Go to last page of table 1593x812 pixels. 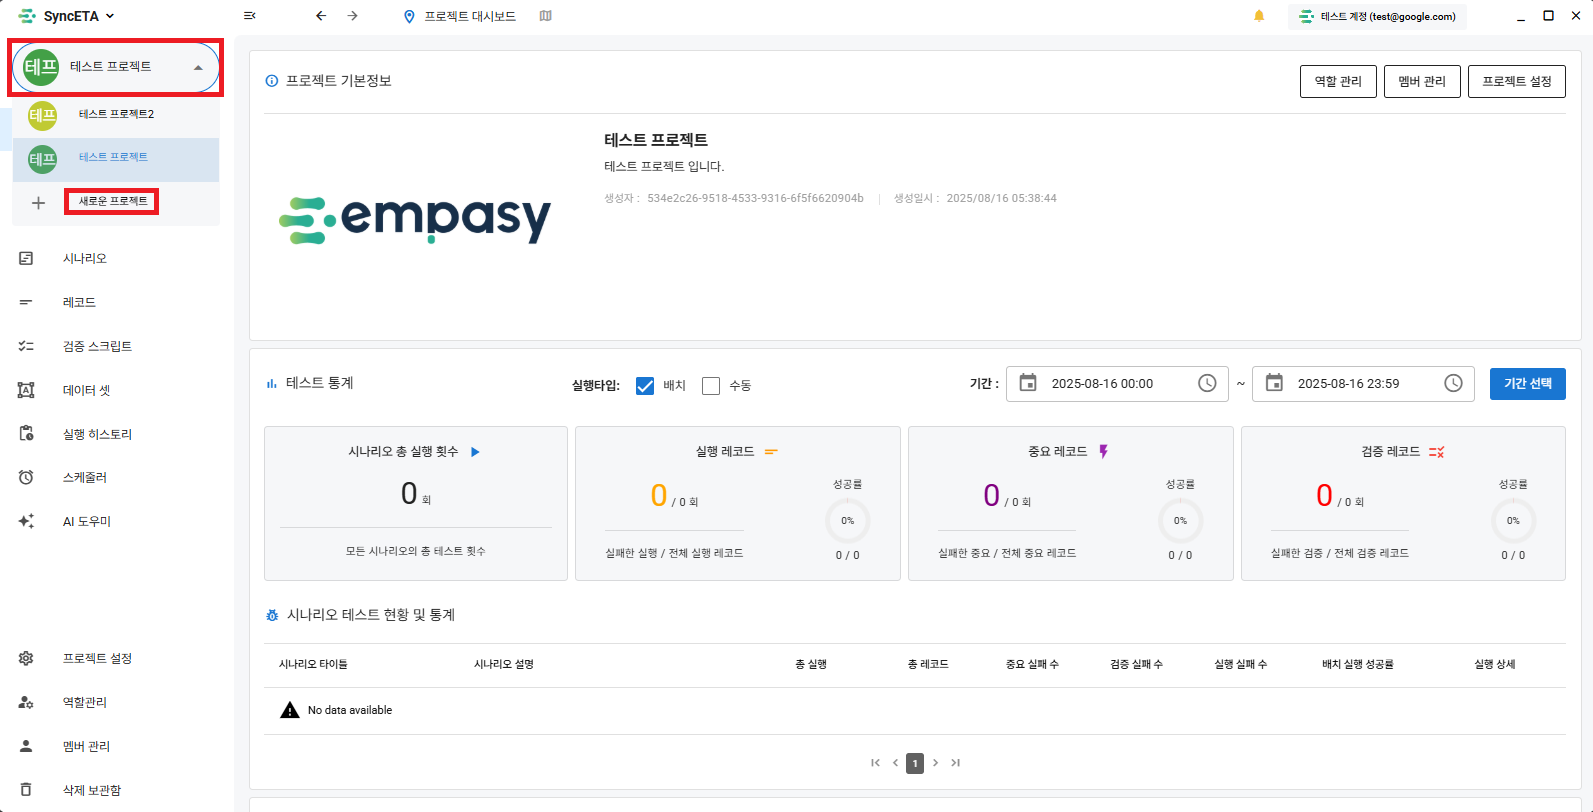(x=955, y=763)
